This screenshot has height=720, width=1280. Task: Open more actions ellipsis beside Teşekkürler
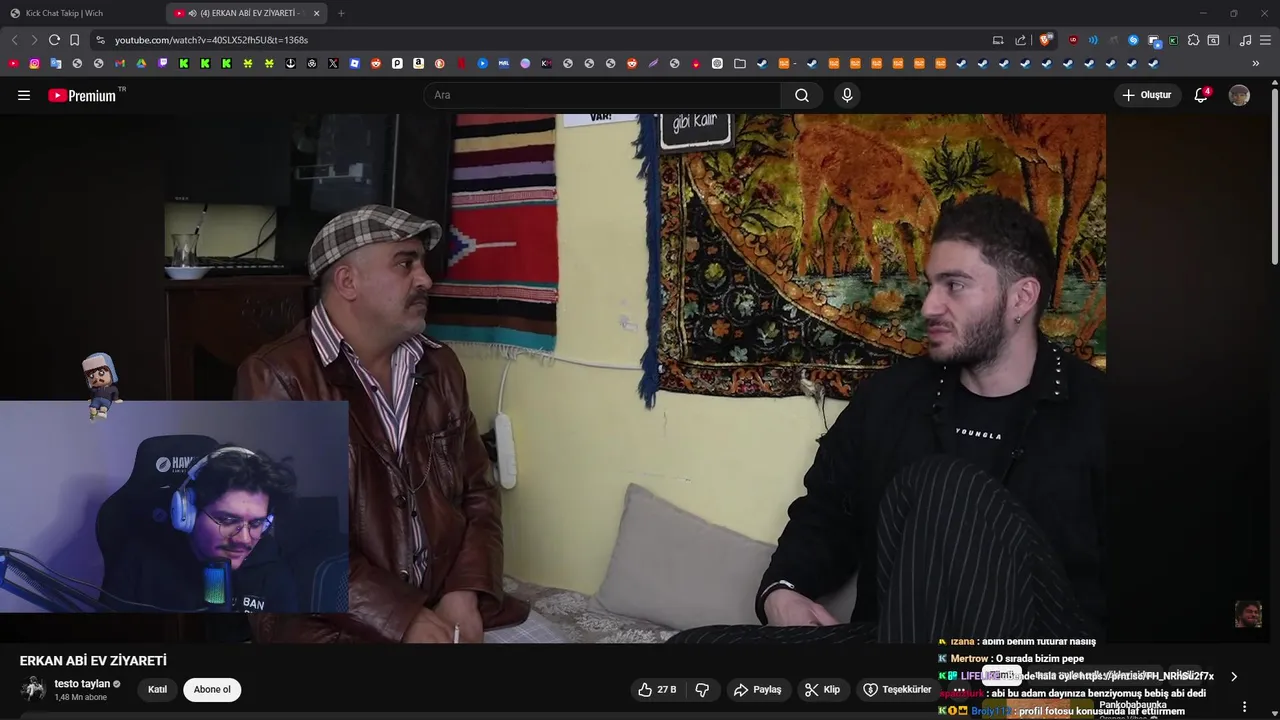pyautogui.click(x=959, y=690)
